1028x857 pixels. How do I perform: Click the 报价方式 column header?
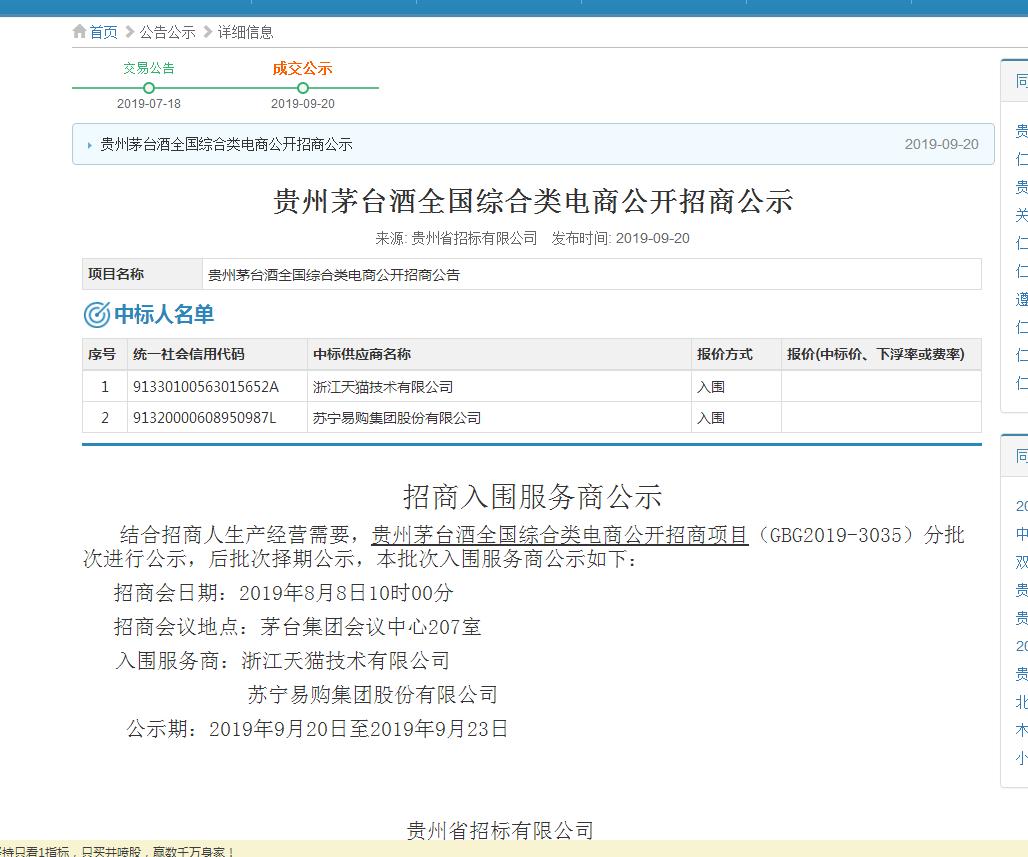tap(736, 354)
